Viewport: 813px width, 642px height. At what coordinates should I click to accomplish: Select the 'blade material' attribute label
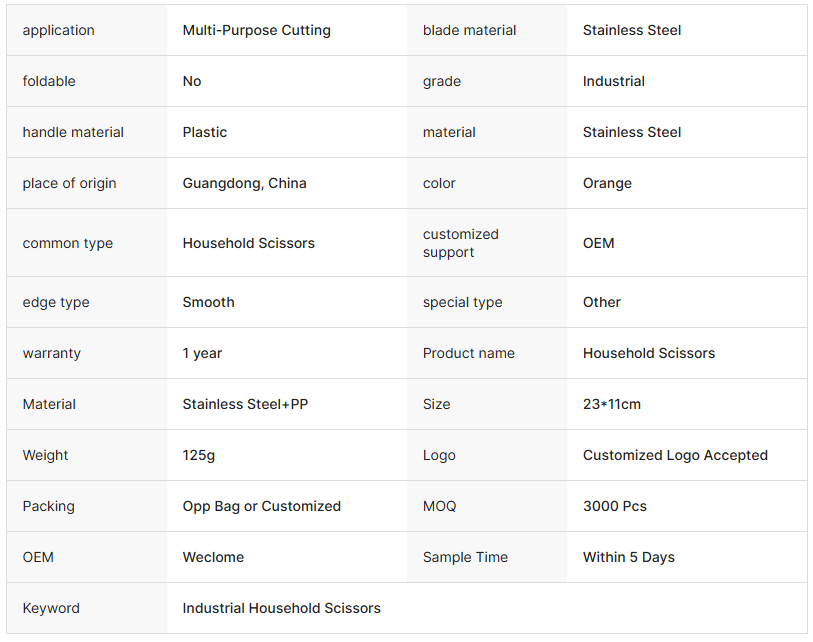(x=469, y=30)
